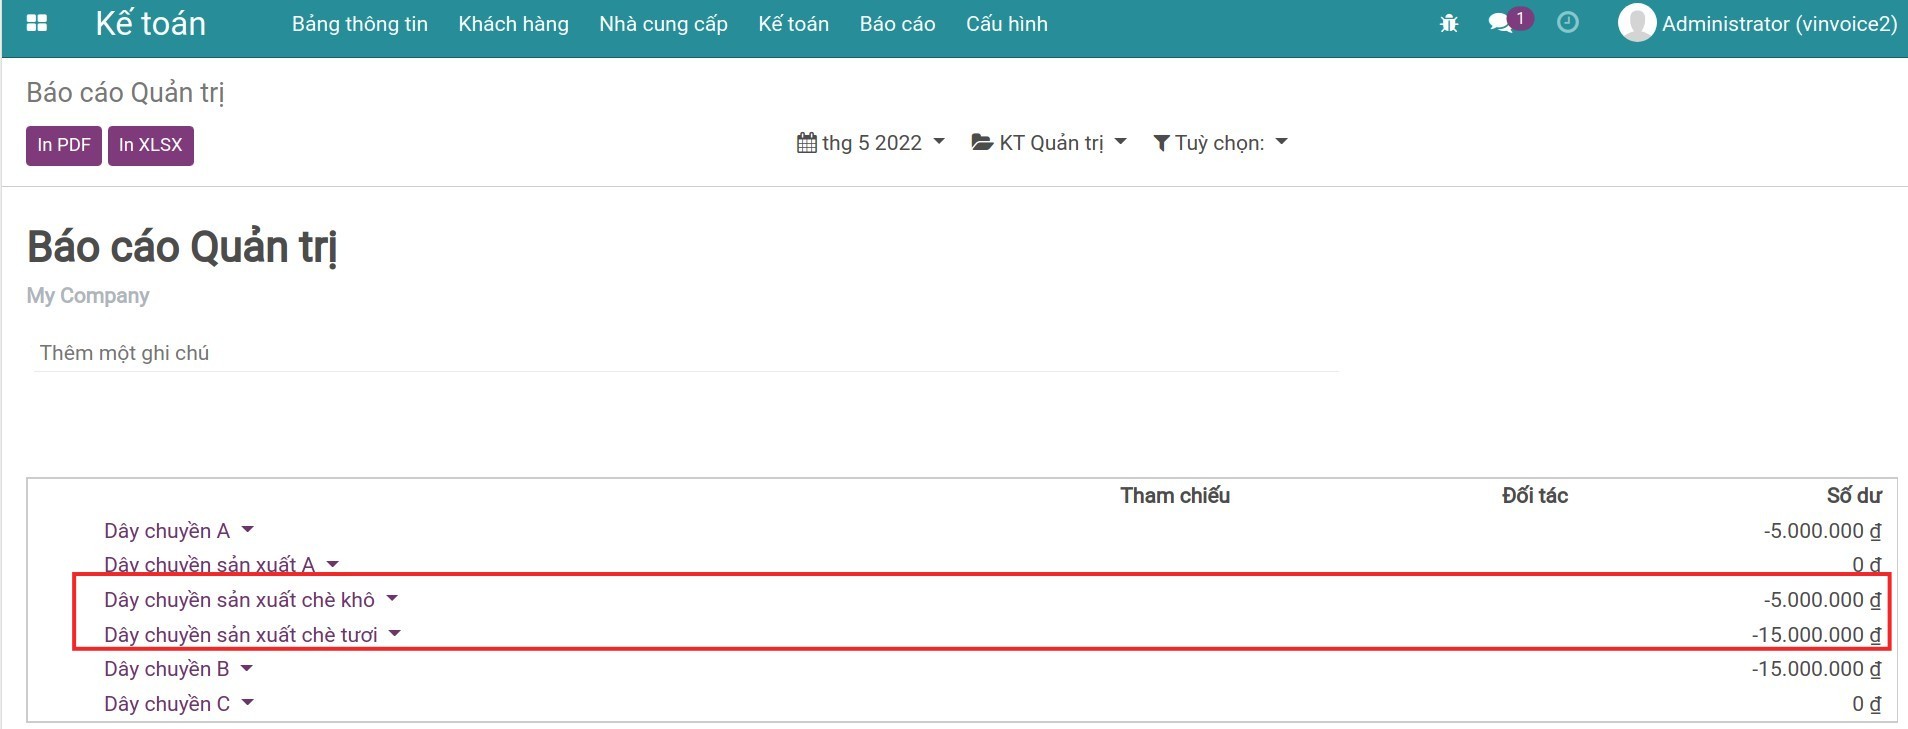The width and height of the screenshot is (1908, 729).
Task: Open the activities clock icon
Action: click(1567, 23)
